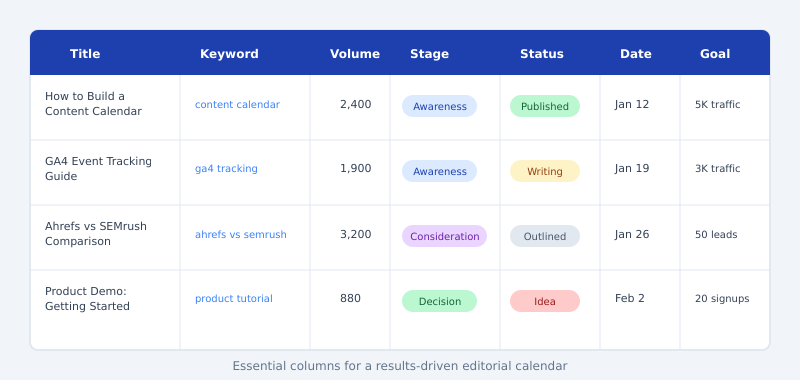
Task: Click the Jan 19 date cell
Action: (632, 169)
